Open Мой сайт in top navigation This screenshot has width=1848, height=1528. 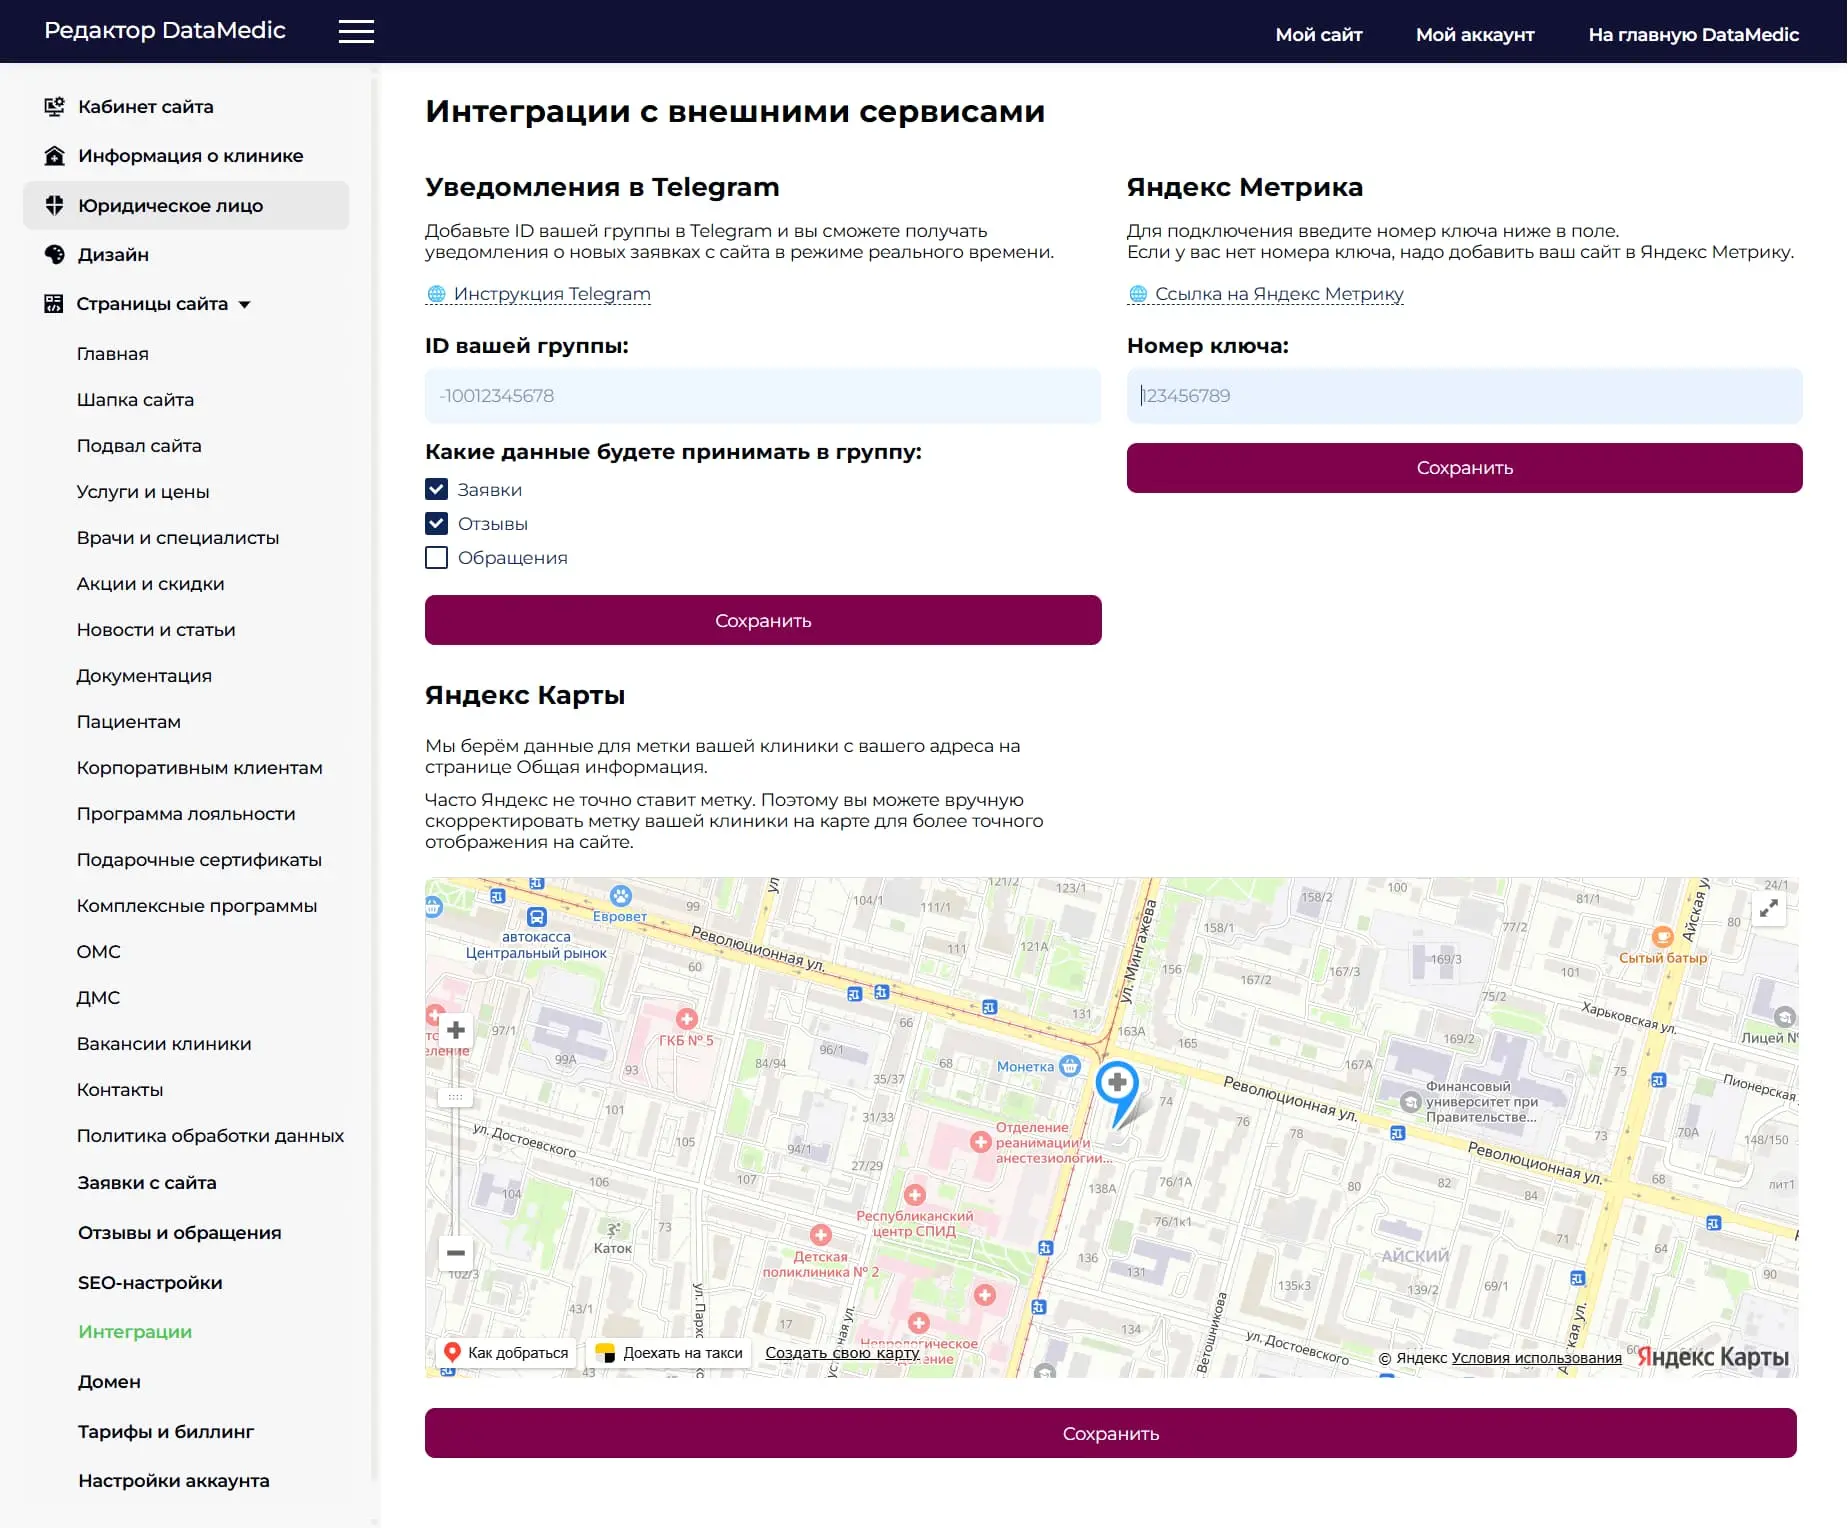1318,35
